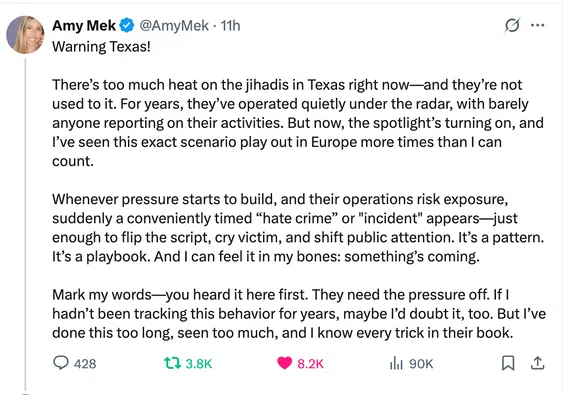Click the paragraph starting "Mark my words"
Viewport: 568px width, 395px height.
(299, 314)
